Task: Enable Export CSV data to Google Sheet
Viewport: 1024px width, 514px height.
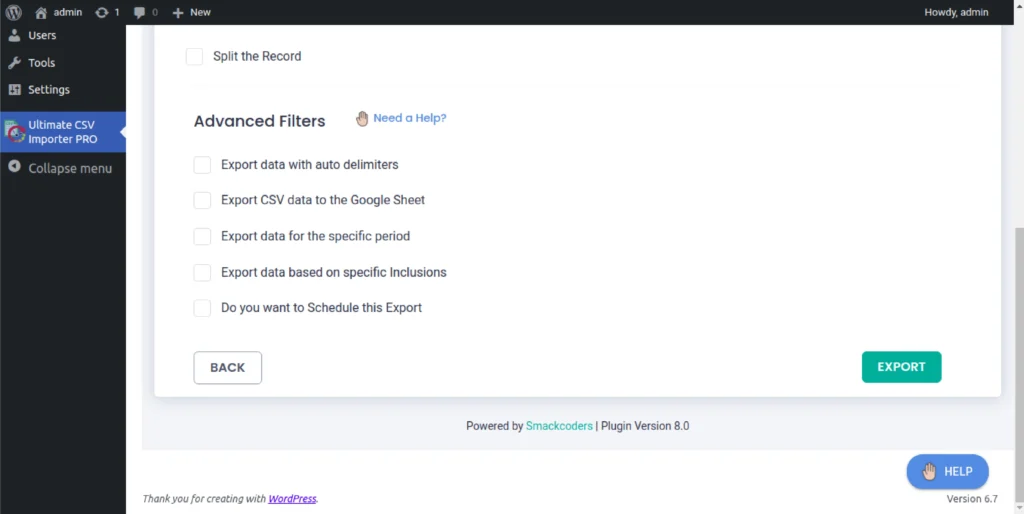Action: (x=202, y=201)
